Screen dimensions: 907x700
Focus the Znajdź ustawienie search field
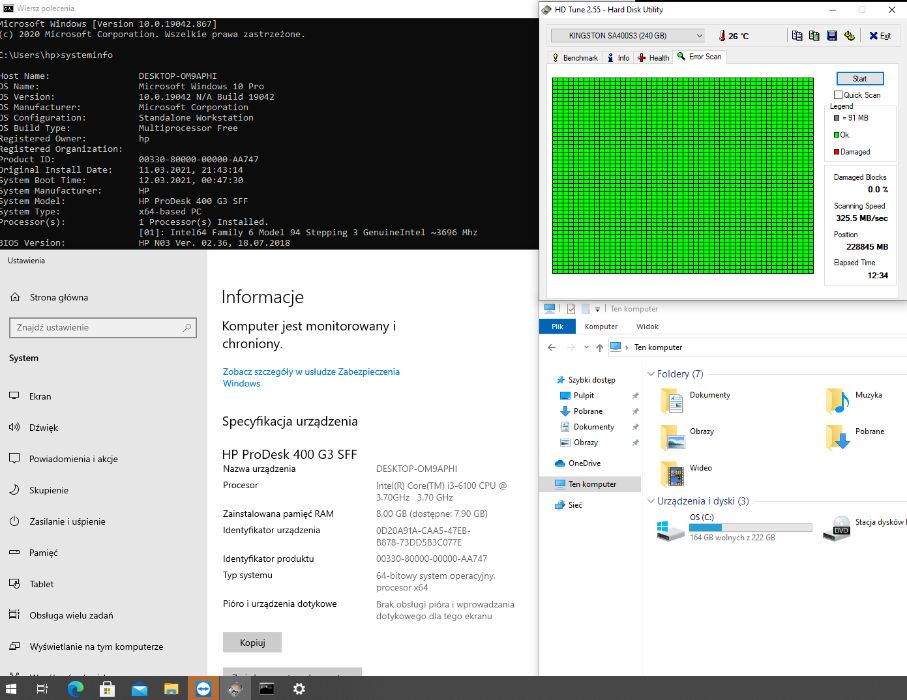tap(103, 327)
